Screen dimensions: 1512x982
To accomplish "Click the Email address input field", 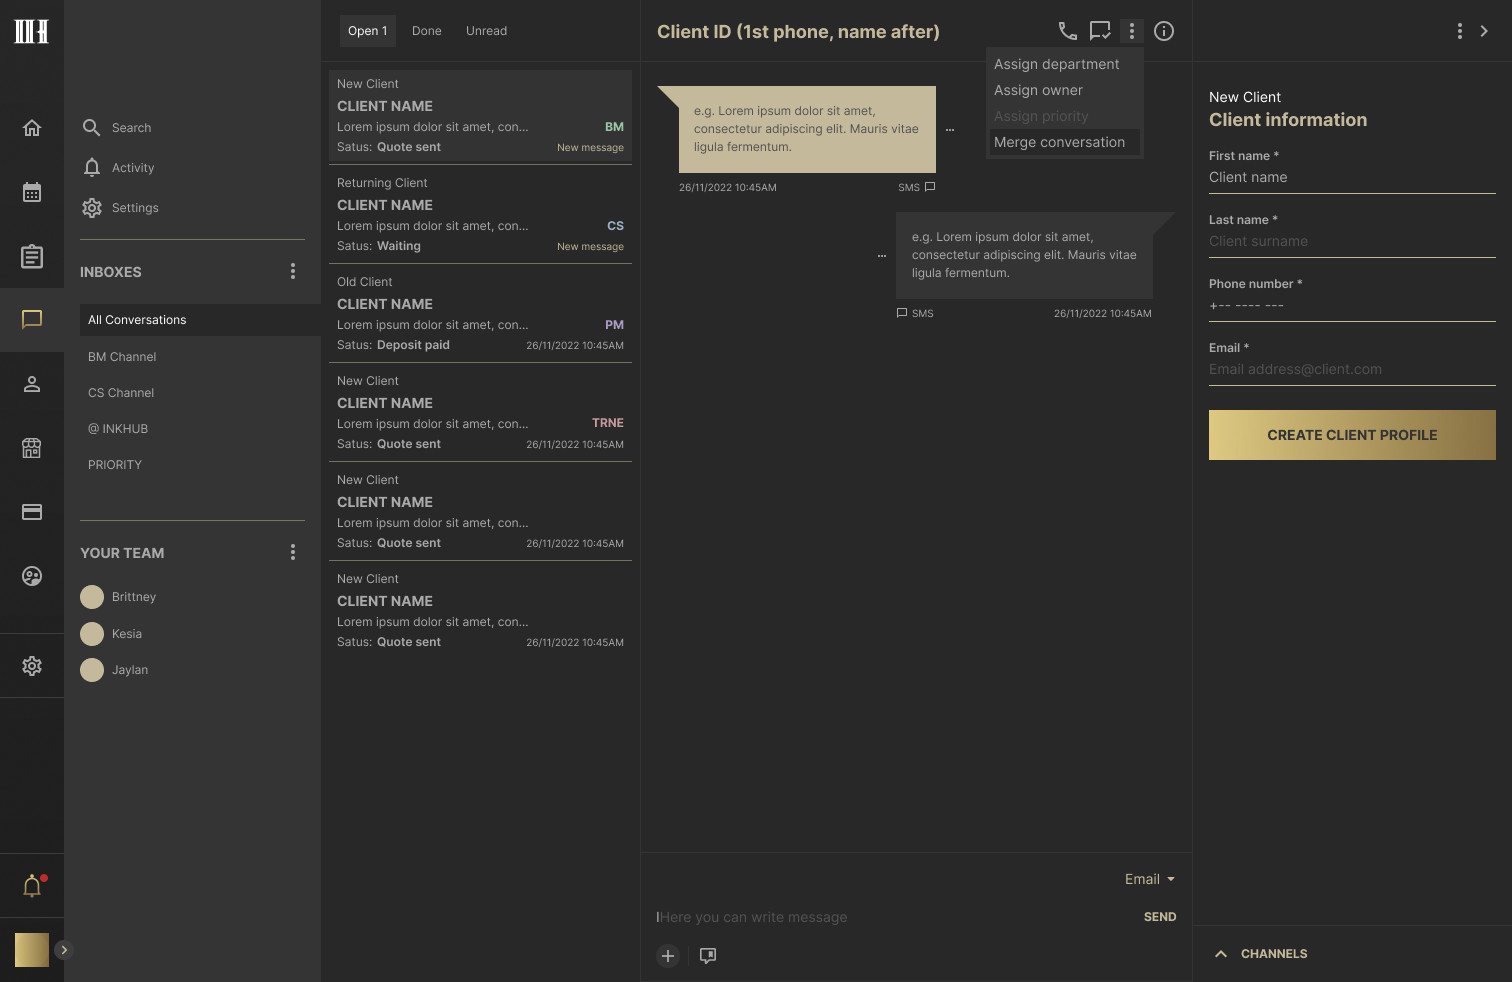I will coord(1352,370).
